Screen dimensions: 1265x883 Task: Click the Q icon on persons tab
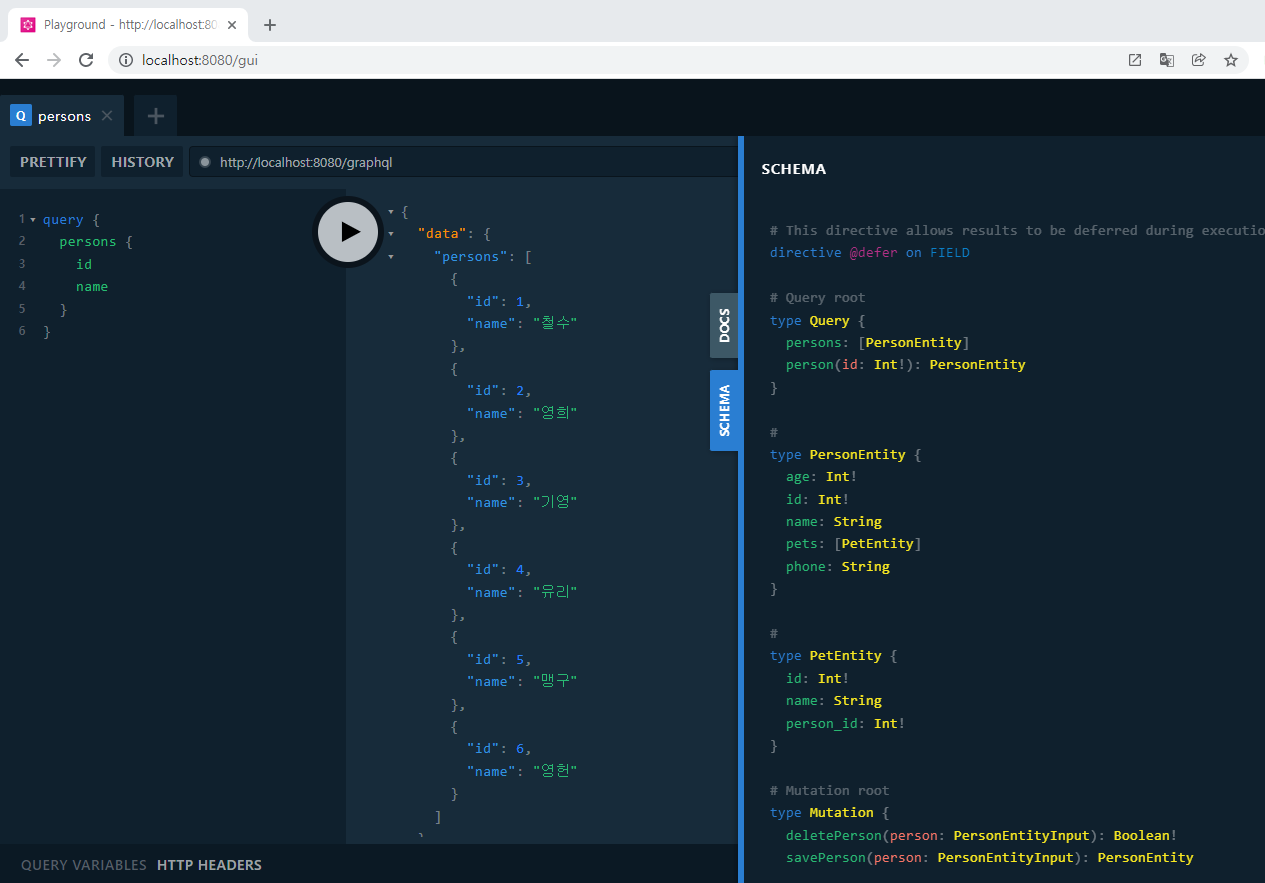(x=20, y=116)
